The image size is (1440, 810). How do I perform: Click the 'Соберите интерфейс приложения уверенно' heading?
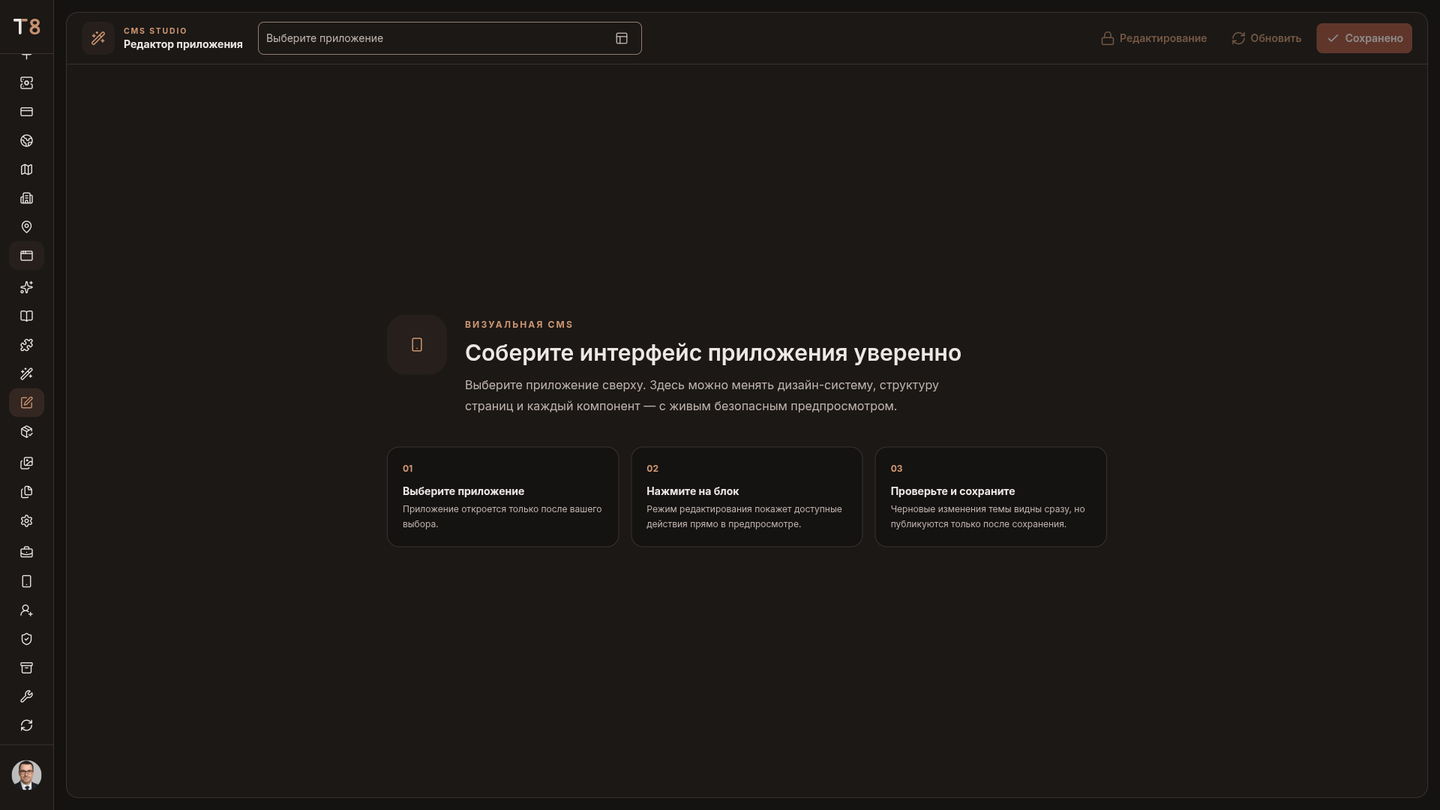(x=713, y=353)
